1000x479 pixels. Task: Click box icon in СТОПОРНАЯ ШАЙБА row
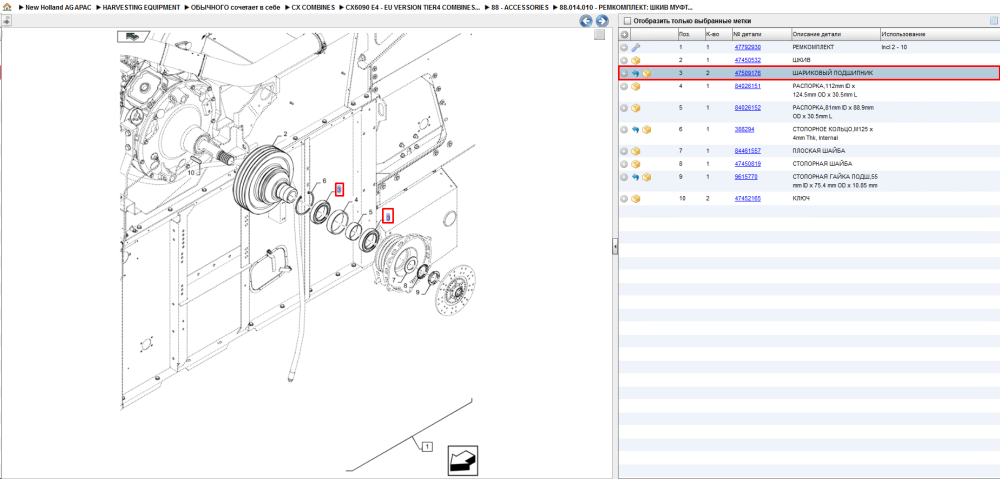636,164
